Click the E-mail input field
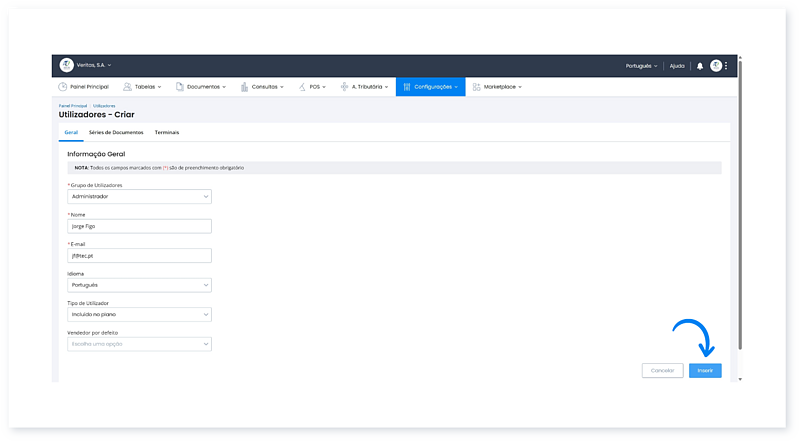The height and width of the screenshot is (442, 800). (139, 256)
